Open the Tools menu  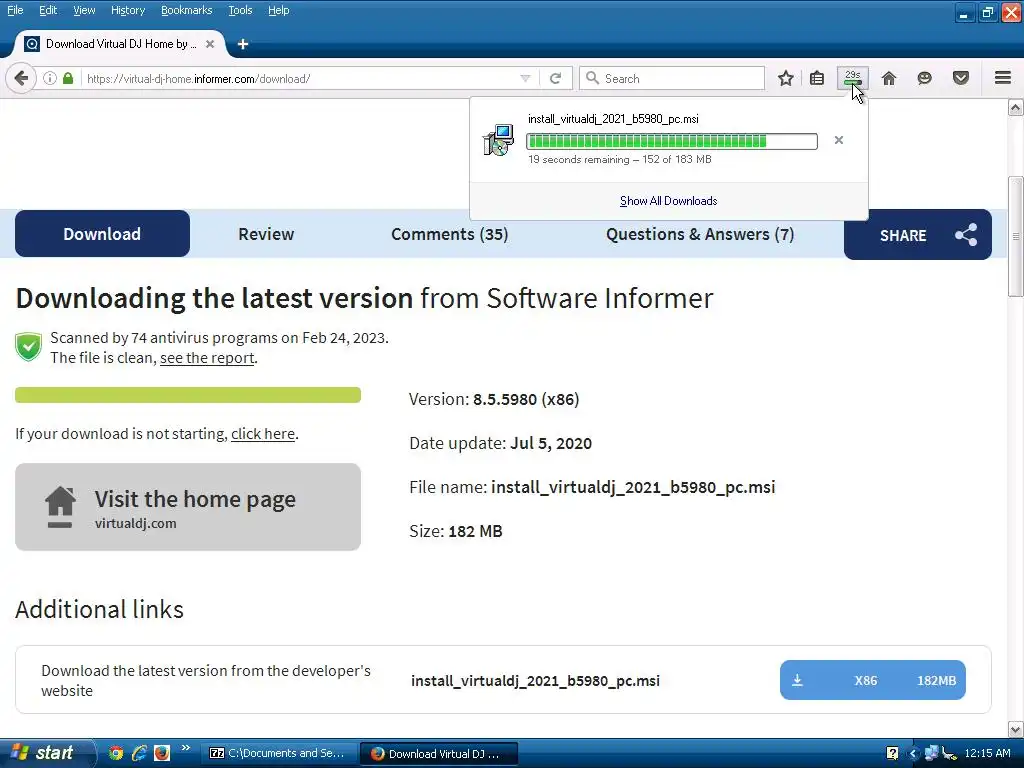pyautogui.click(x=240, y=10)
